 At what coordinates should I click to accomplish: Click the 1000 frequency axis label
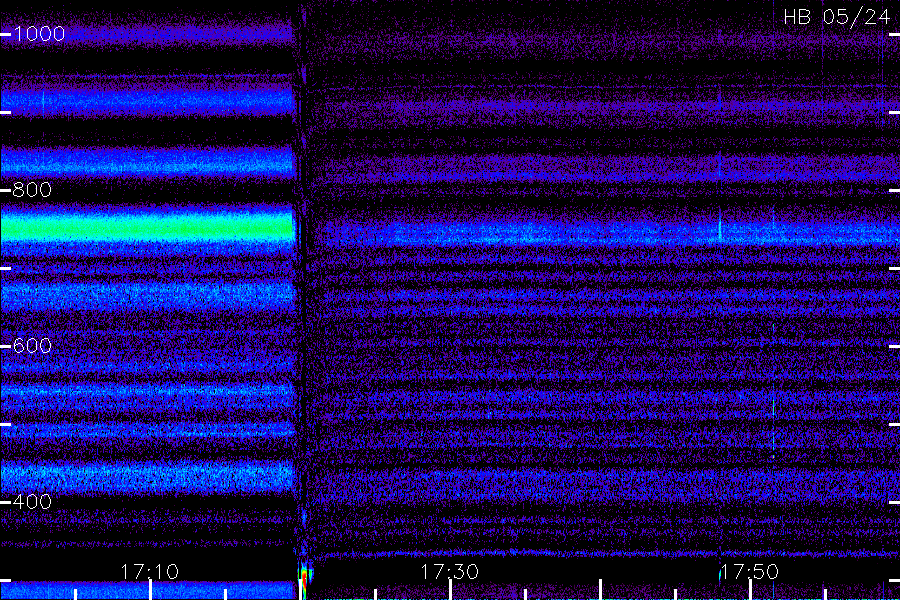click(39, 34)
